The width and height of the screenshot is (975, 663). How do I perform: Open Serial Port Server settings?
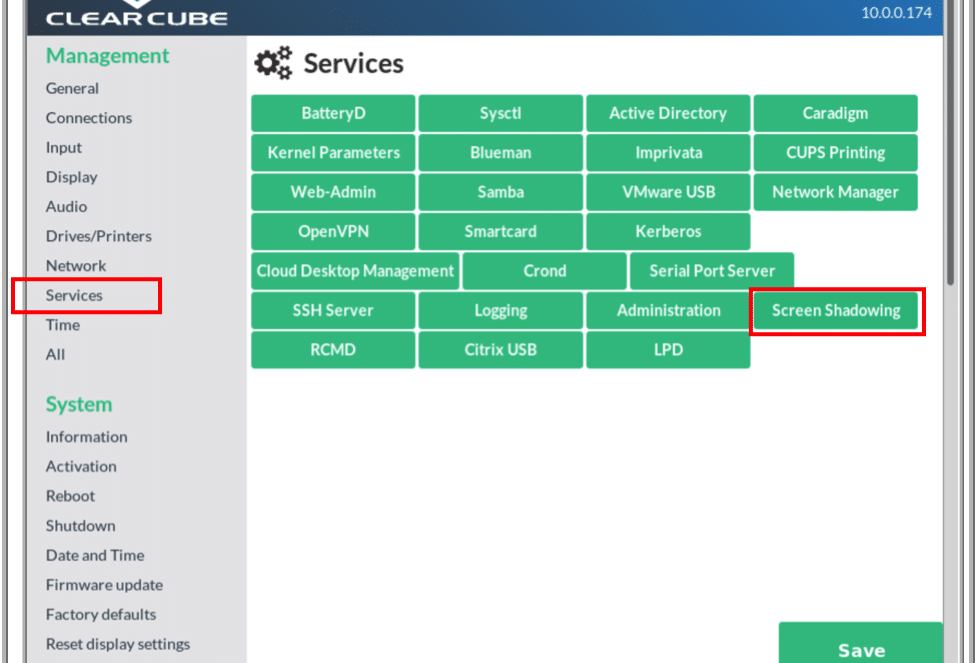[712, 271]
